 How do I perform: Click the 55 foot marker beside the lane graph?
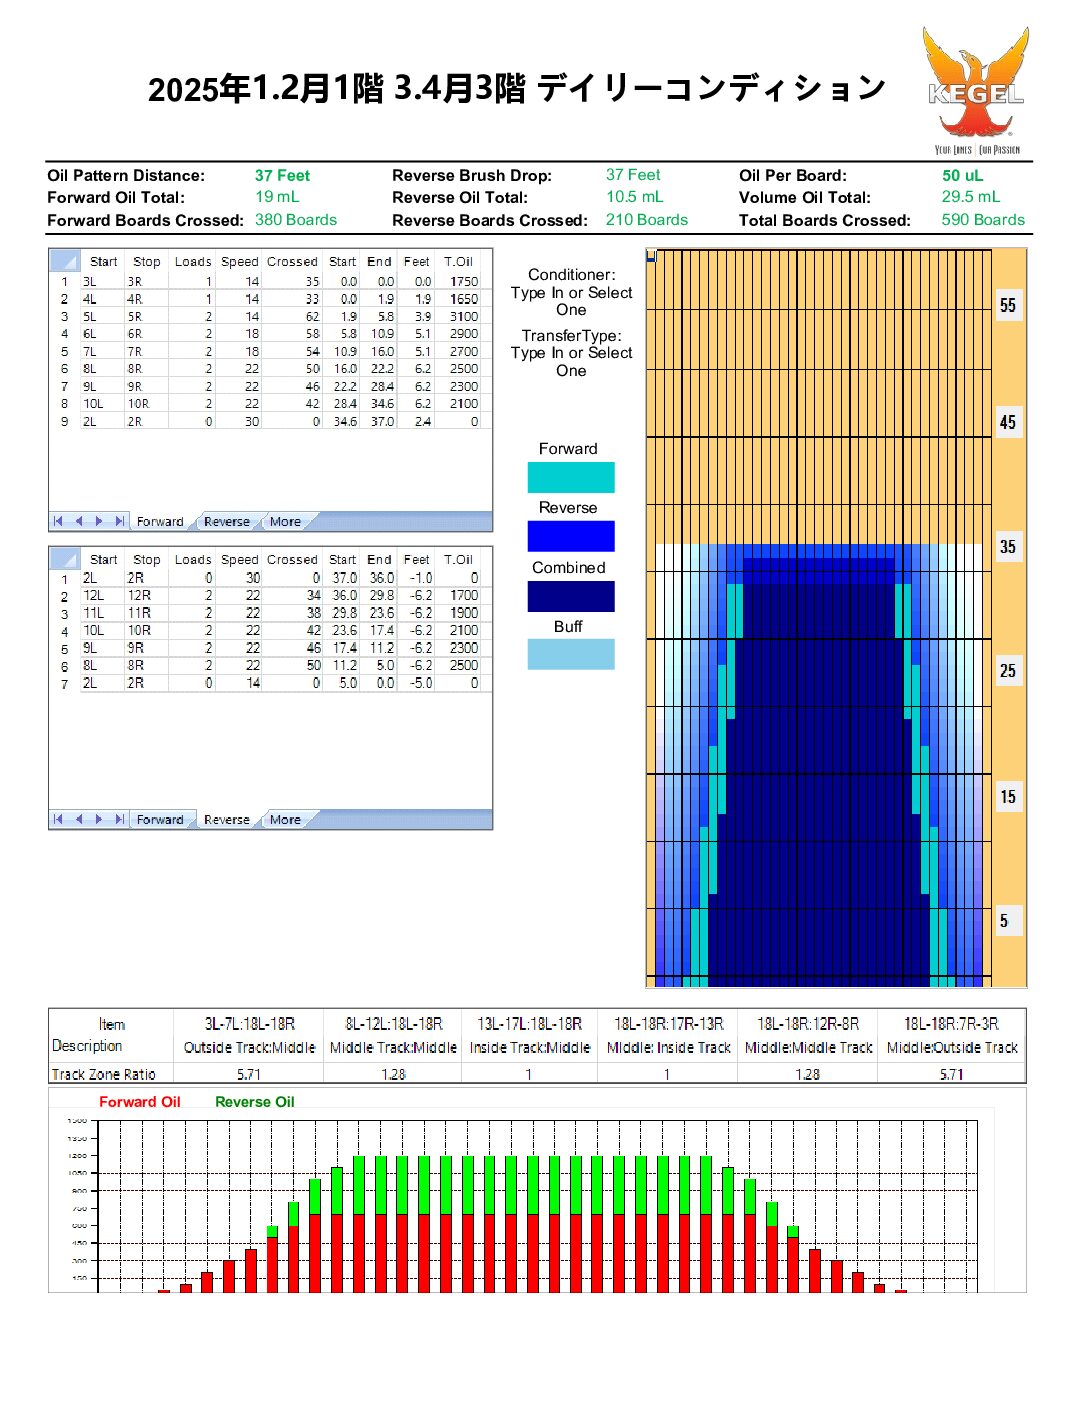click(x=1008, y=305)
